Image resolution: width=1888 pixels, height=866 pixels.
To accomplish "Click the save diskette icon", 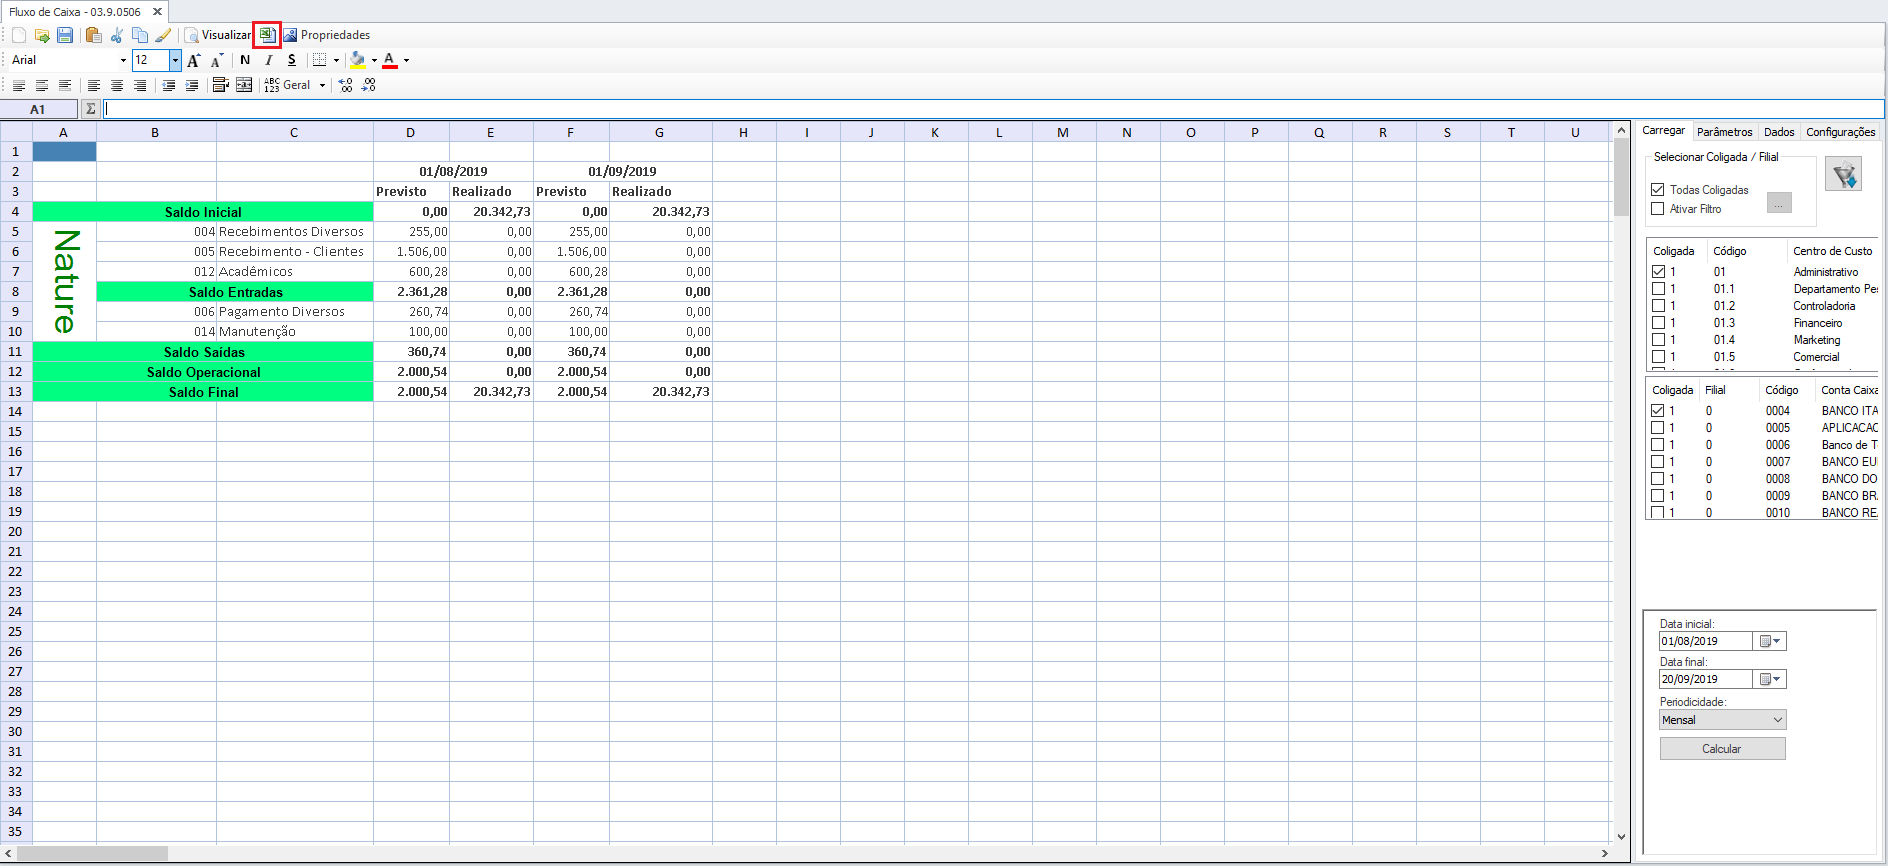I will [65, 35].
